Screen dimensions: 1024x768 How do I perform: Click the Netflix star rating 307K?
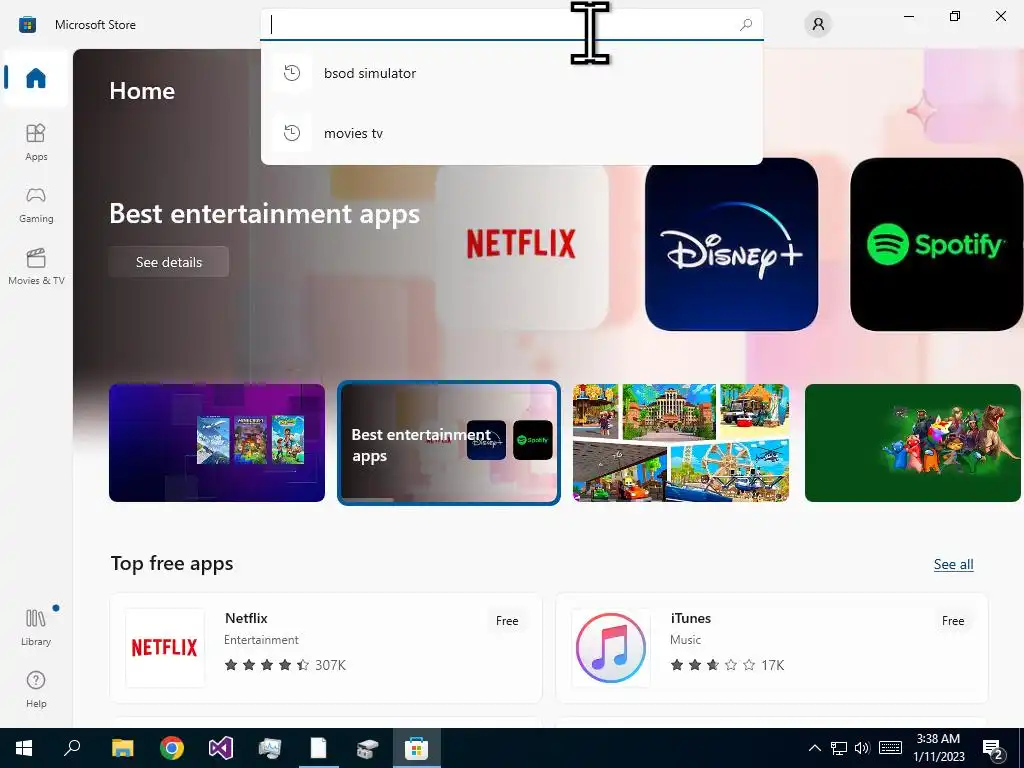pos(285,665)
